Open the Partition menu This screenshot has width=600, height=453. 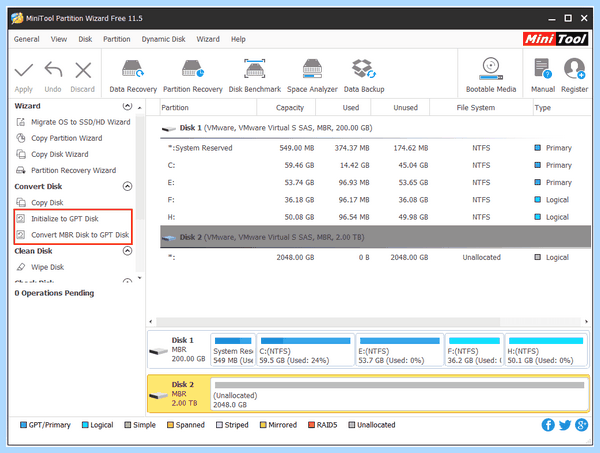coord(117,39)
